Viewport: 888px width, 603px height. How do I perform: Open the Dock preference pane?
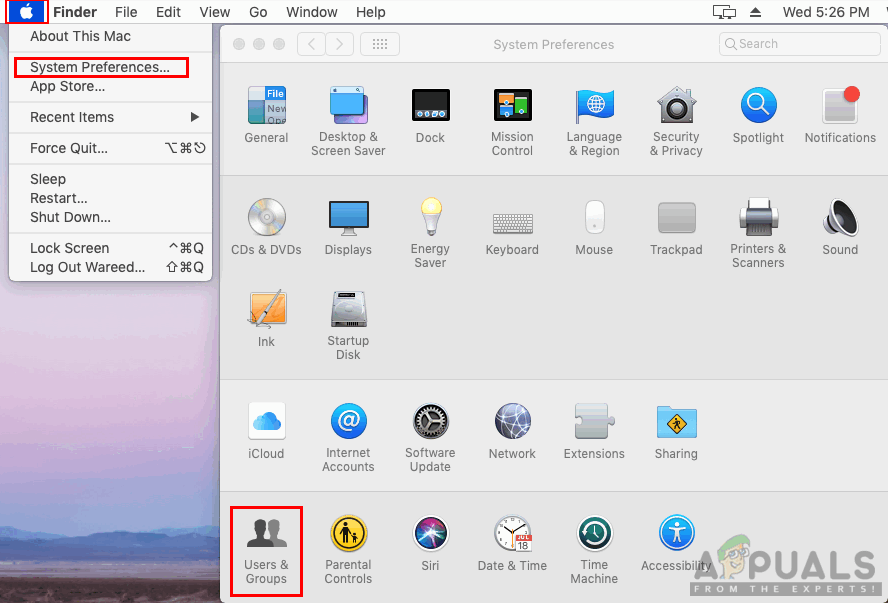[x=430, y=115]
